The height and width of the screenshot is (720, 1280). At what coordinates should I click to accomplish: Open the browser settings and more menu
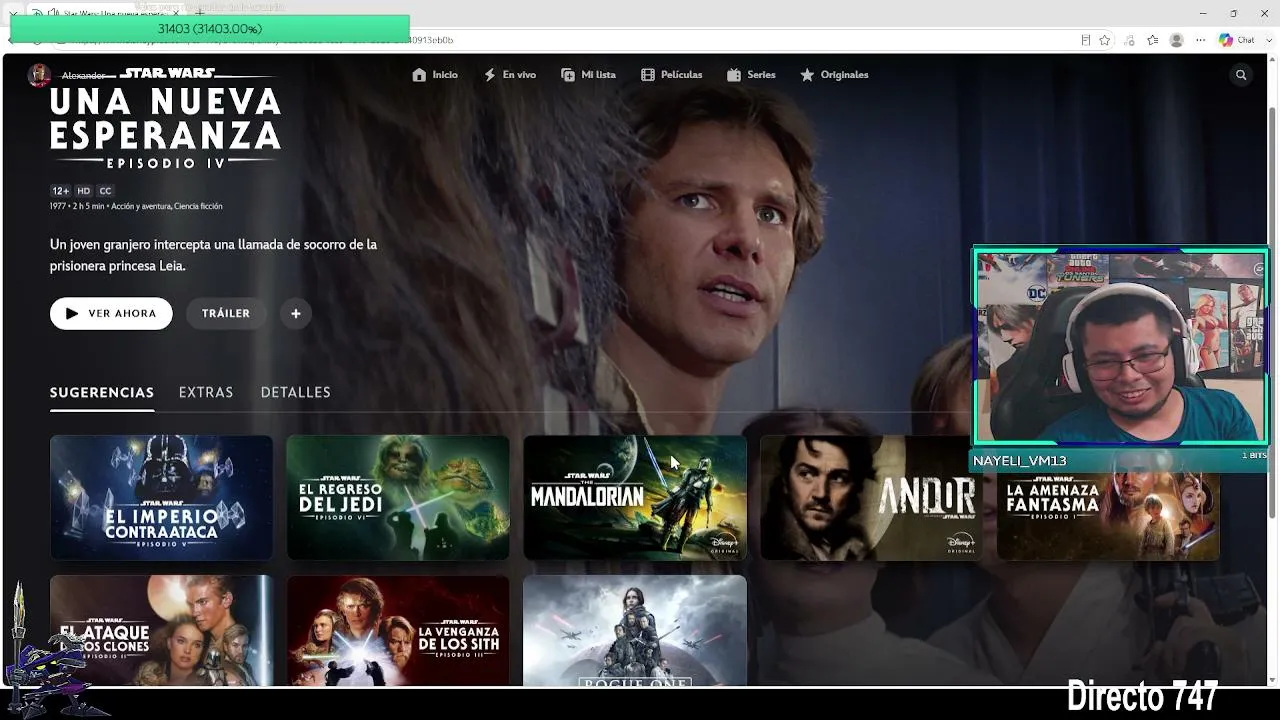[1201, 40]
